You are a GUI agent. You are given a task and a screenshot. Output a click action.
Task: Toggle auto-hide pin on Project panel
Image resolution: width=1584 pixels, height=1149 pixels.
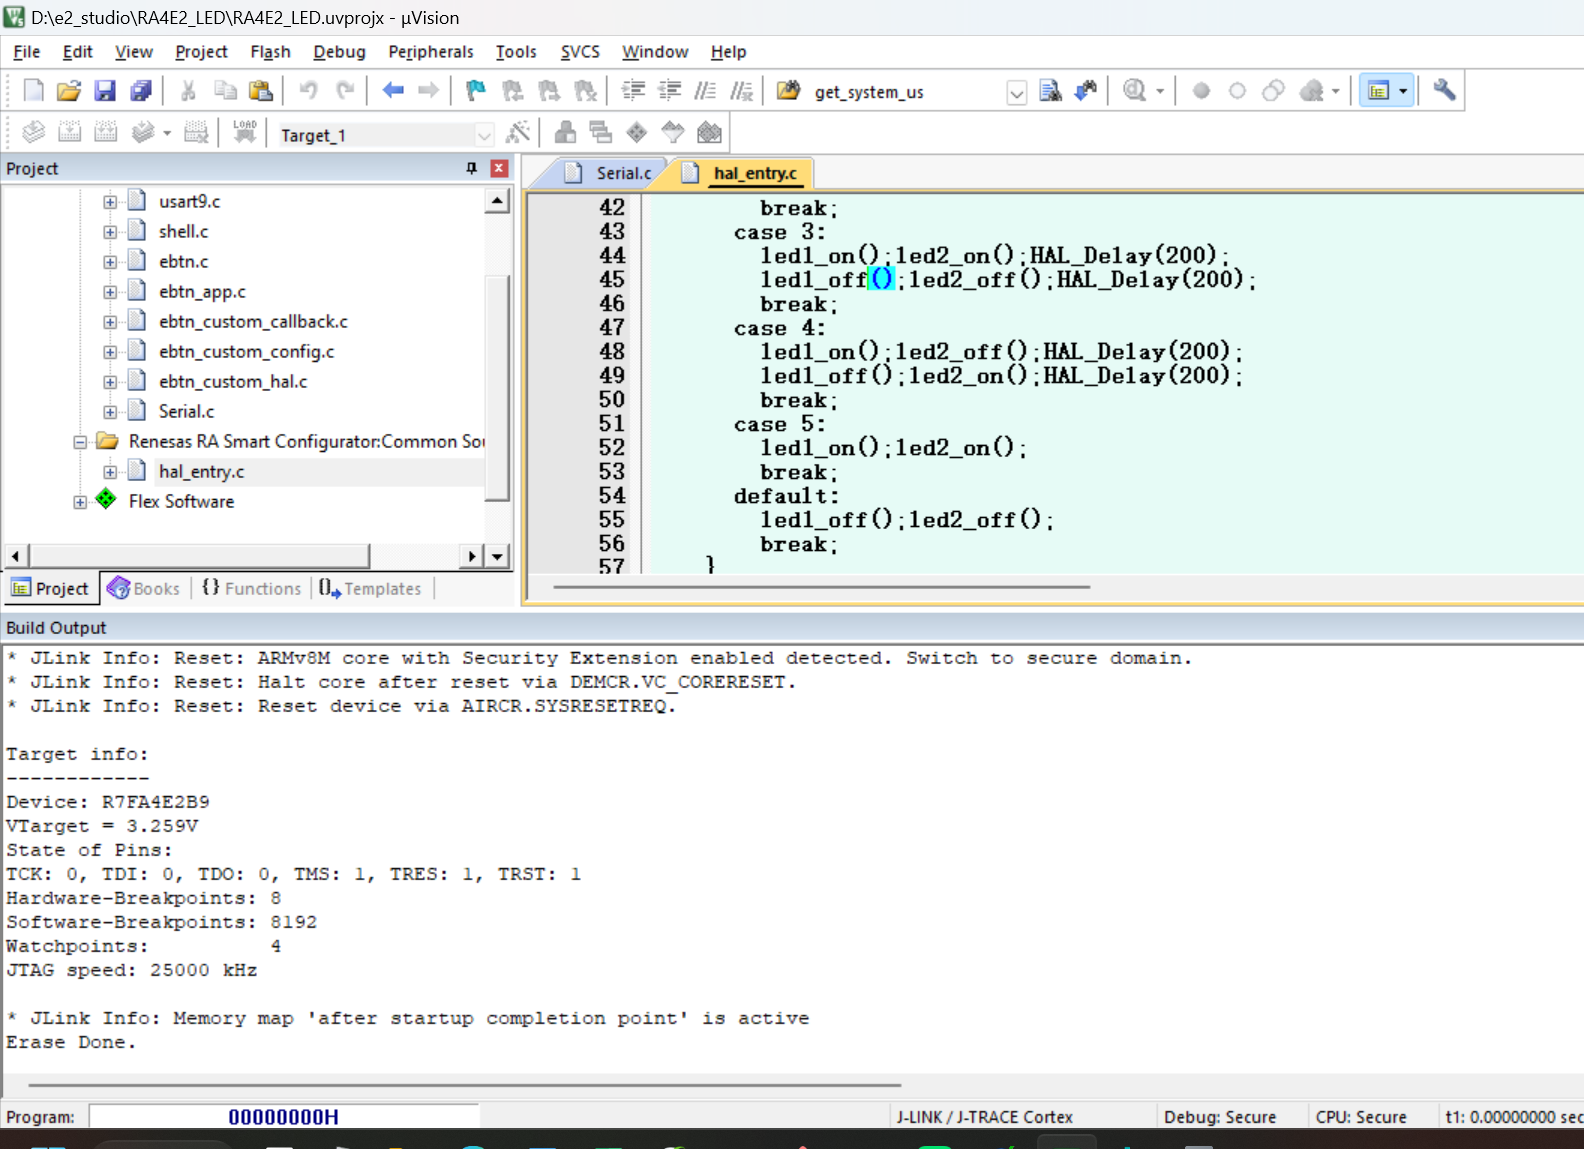pyautogui.click(x=472, y=168)
